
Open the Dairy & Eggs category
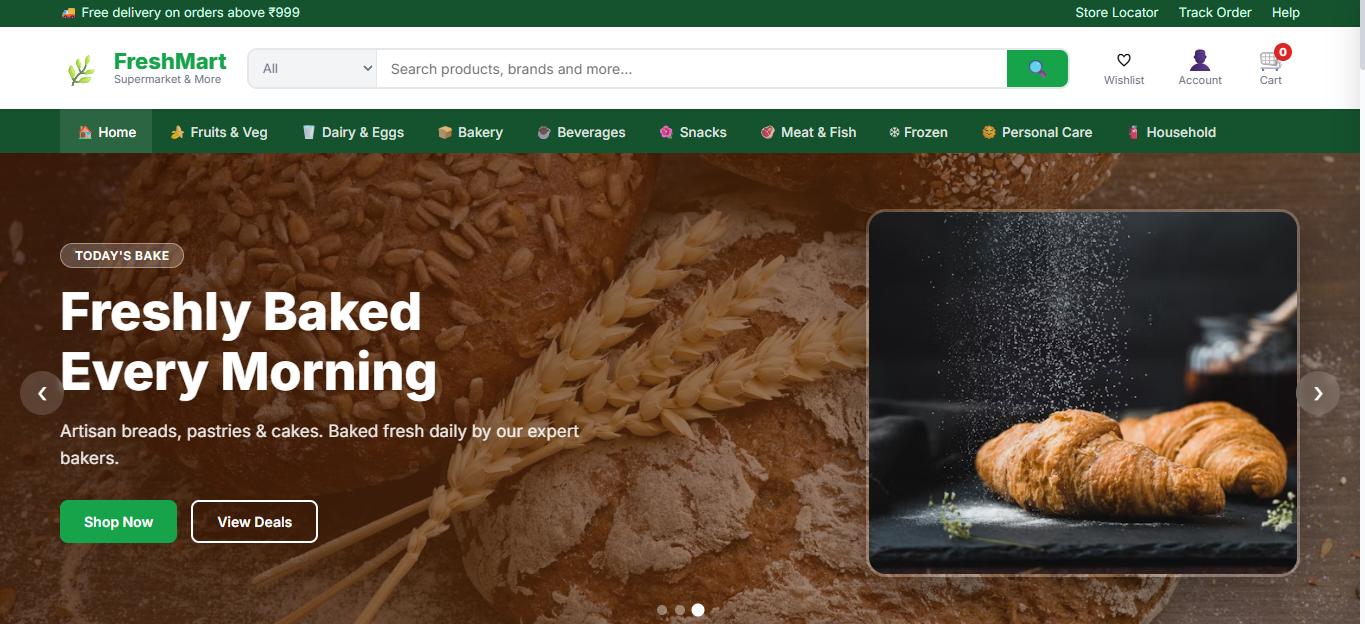click(352, 132)
